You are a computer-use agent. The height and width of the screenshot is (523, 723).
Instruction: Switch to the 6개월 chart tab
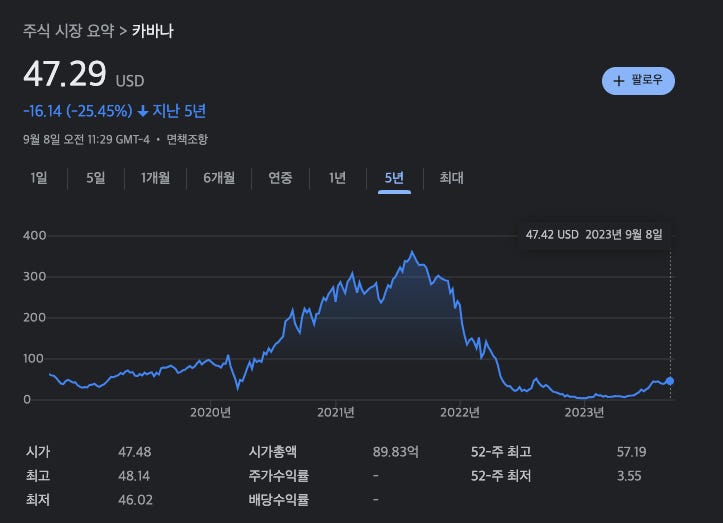[219, 178]
